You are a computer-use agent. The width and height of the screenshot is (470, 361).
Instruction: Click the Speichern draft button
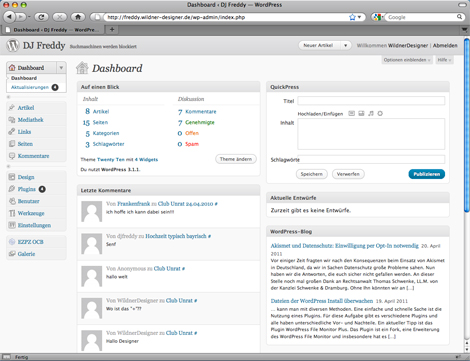[x=312, y=174]
